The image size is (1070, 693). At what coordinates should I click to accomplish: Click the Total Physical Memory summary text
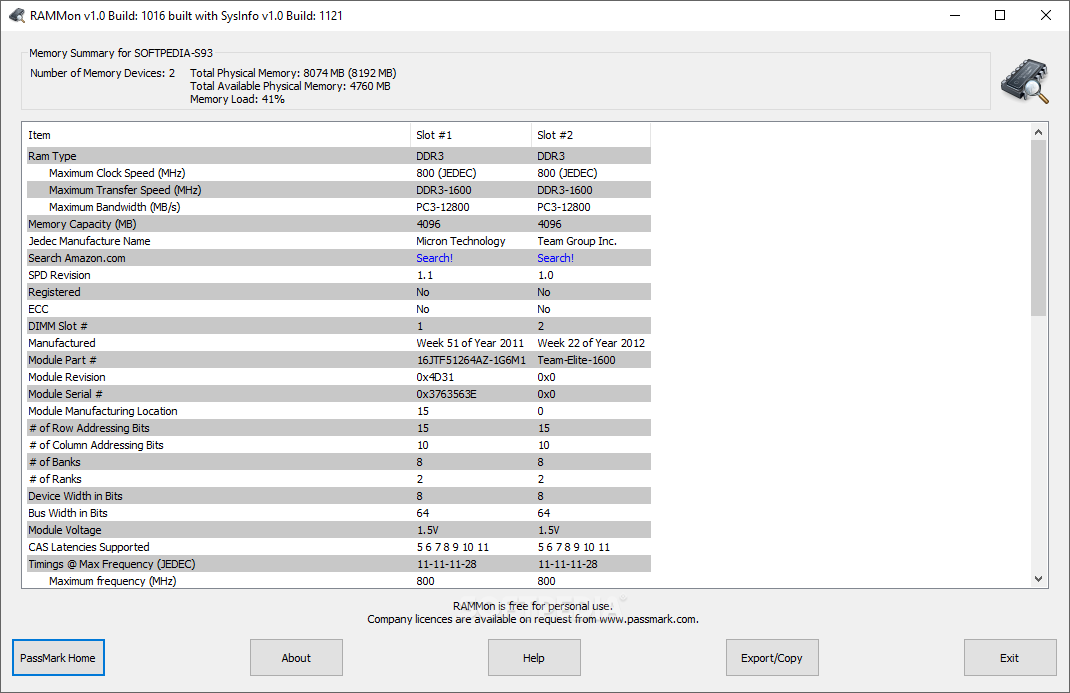pos(293,73)
